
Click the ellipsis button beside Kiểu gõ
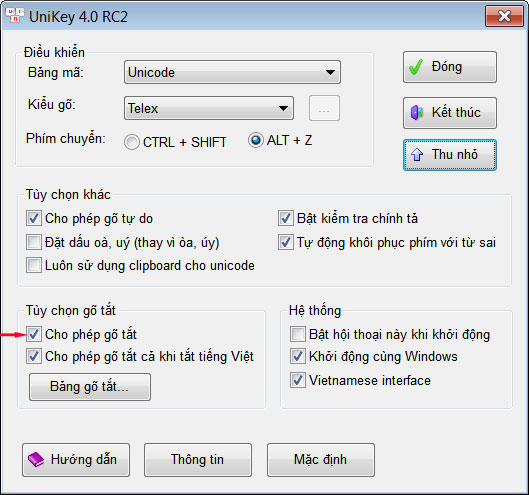(324, 108)
